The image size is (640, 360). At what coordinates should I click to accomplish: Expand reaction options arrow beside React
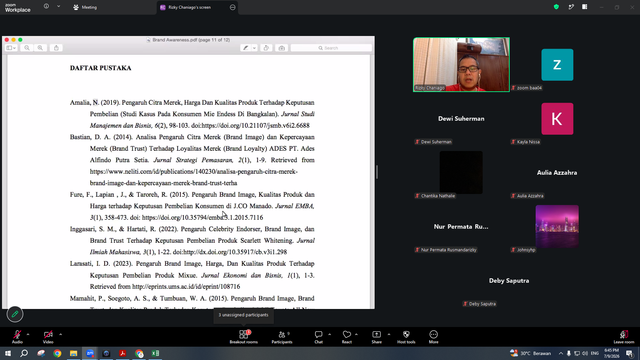356,334
